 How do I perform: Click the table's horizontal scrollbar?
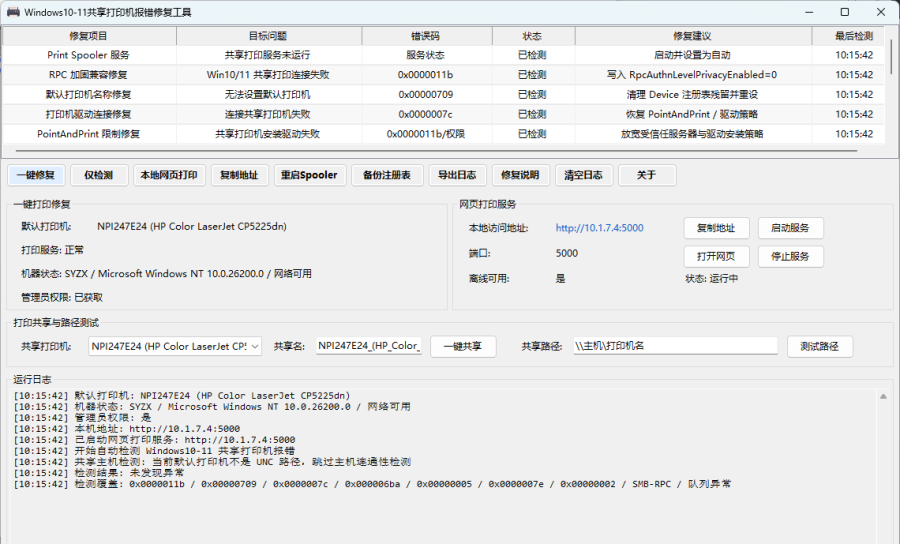(x=436, y=151)
